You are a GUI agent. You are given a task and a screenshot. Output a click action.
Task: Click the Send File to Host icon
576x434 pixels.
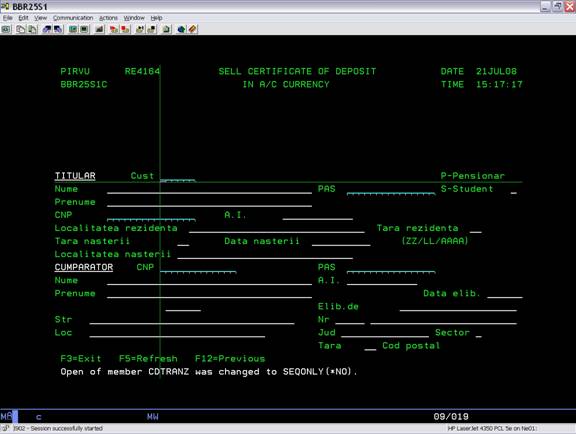[47, 29]
